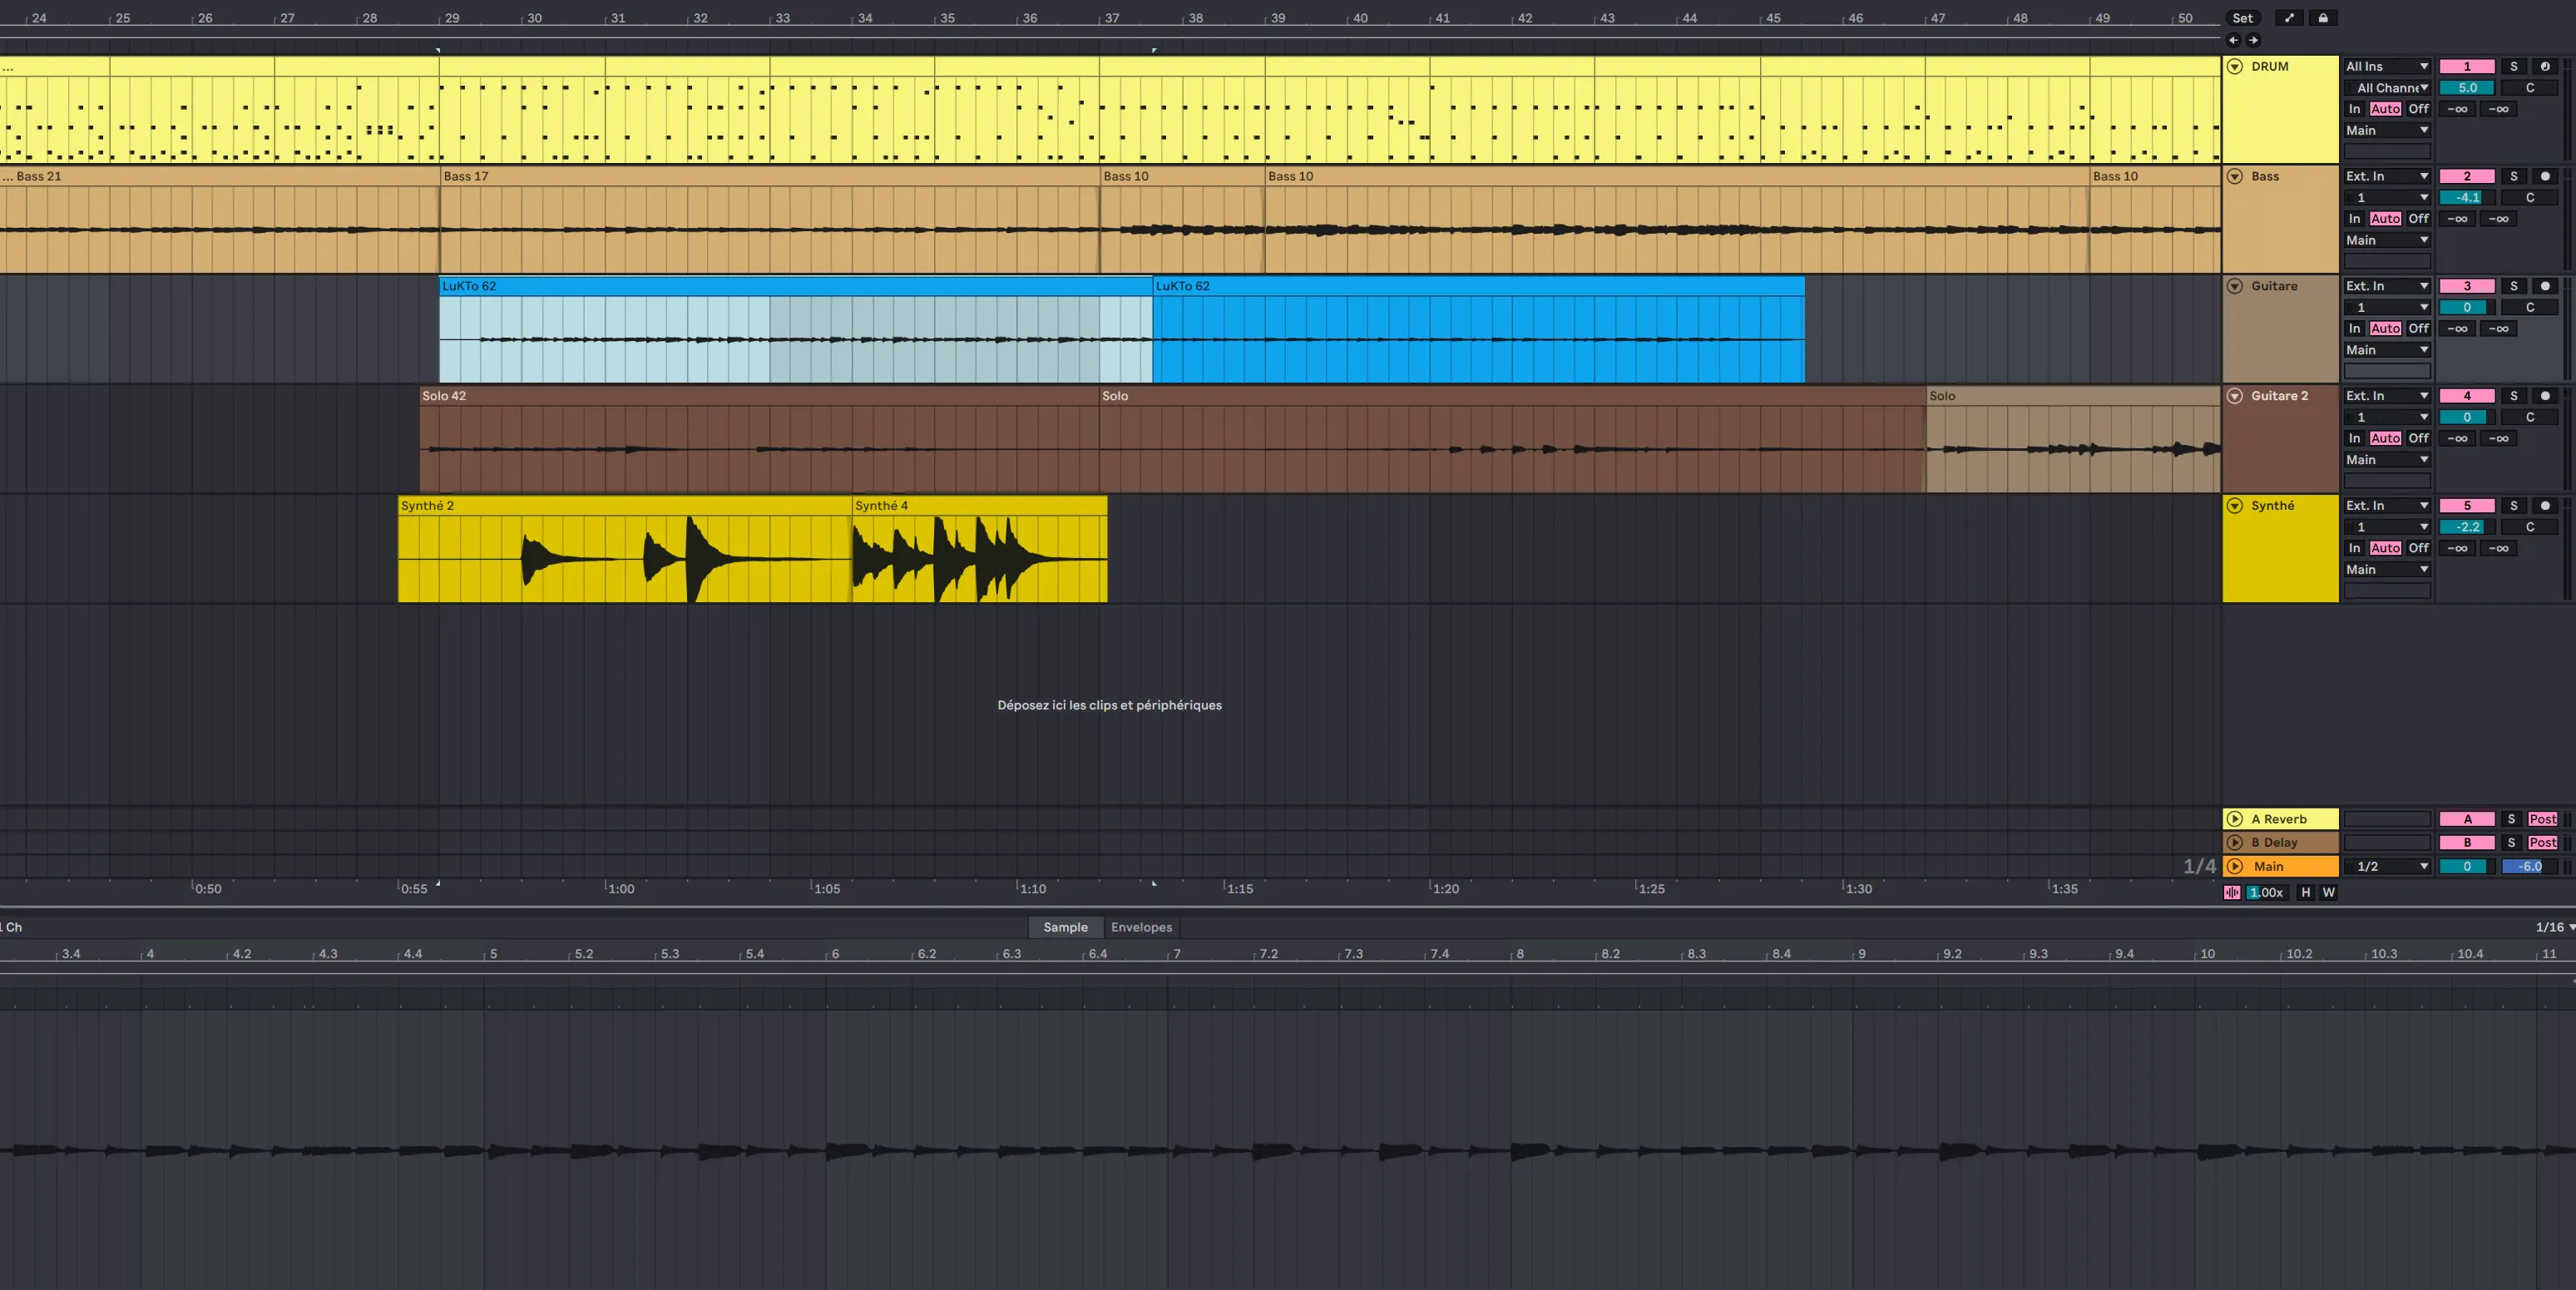The height and width of the screenshot is (1290, 2576).
Task: Toggle Guitare 2 track activator number 4
Action: 2467,396
